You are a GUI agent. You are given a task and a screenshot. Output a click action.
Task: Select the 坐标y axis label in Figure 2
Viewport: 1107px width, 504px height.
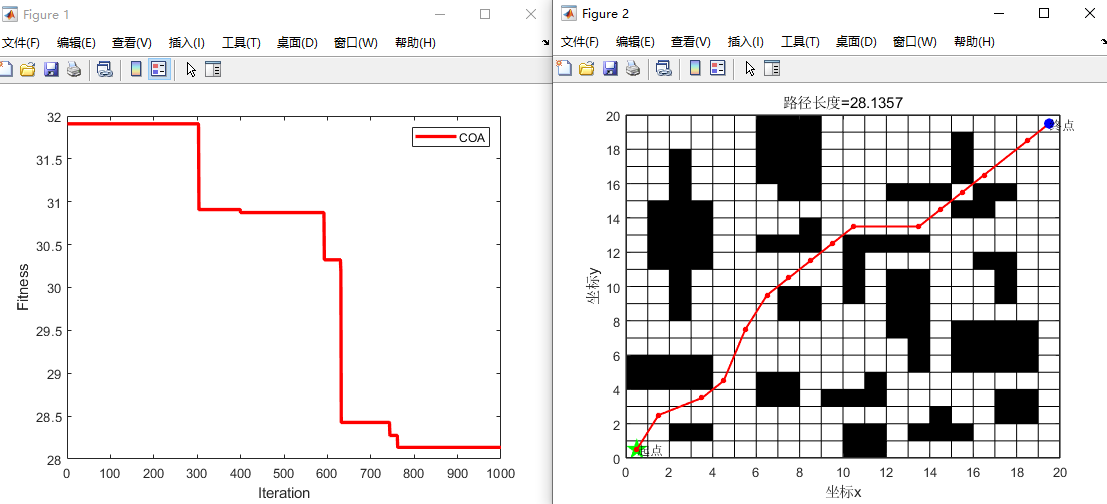[x=594, y=287]
